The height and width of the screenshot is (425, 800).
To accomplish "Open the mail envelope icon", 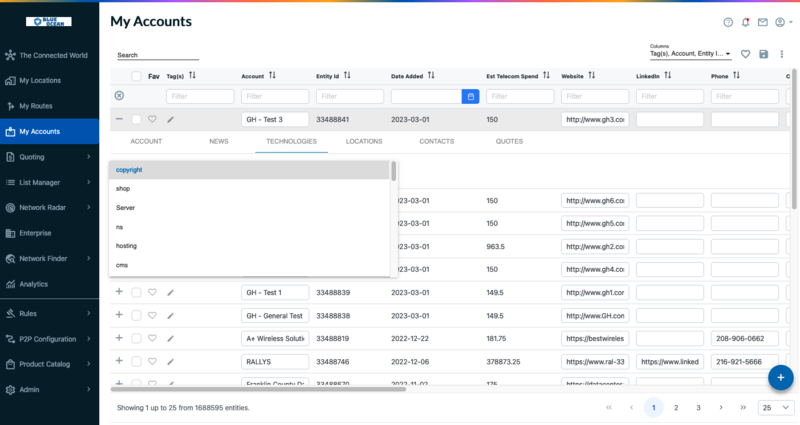I will [x=763, y=22].
